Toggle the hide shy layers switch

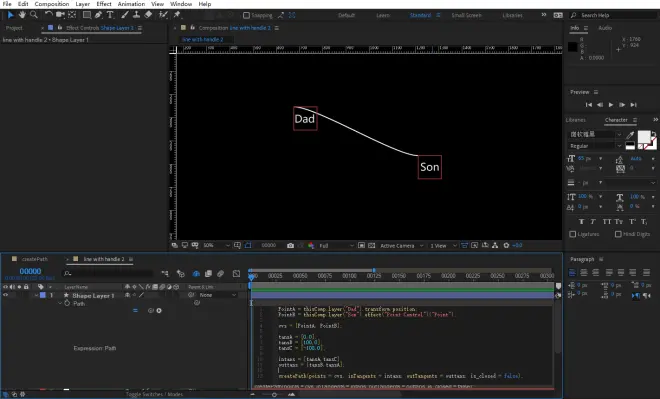(196, 274)
